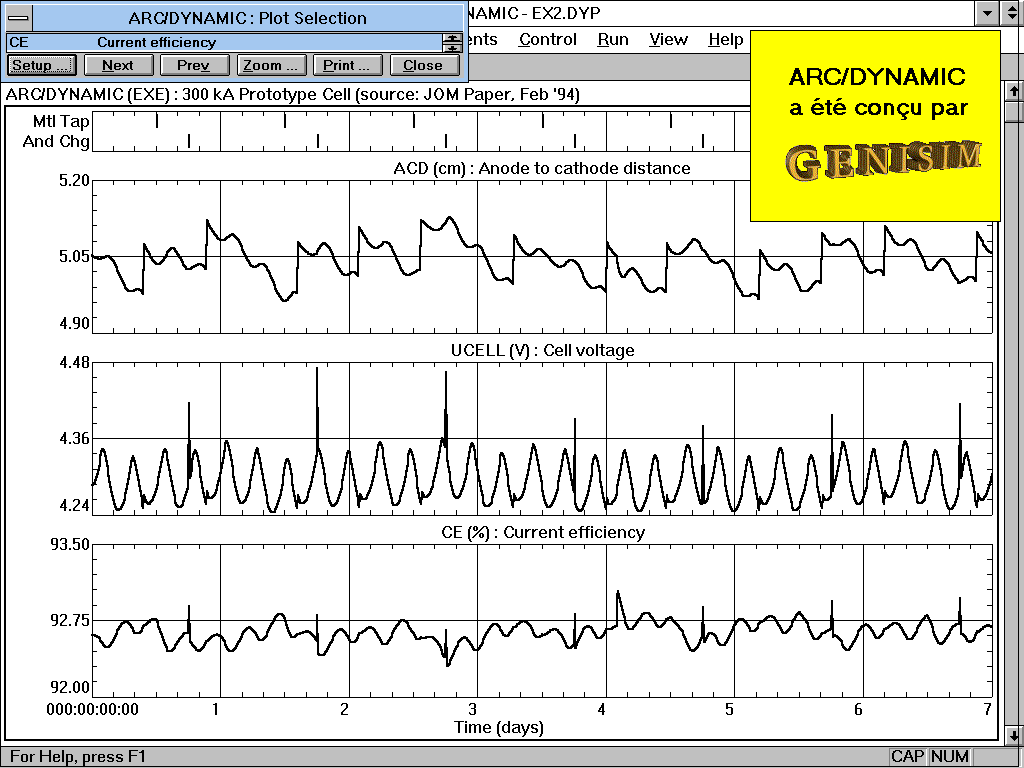Click the UCELL Cell voltage plot title
Image resolution: width=1024 pixels, height=768 pixels.
(x=543, y=351)
